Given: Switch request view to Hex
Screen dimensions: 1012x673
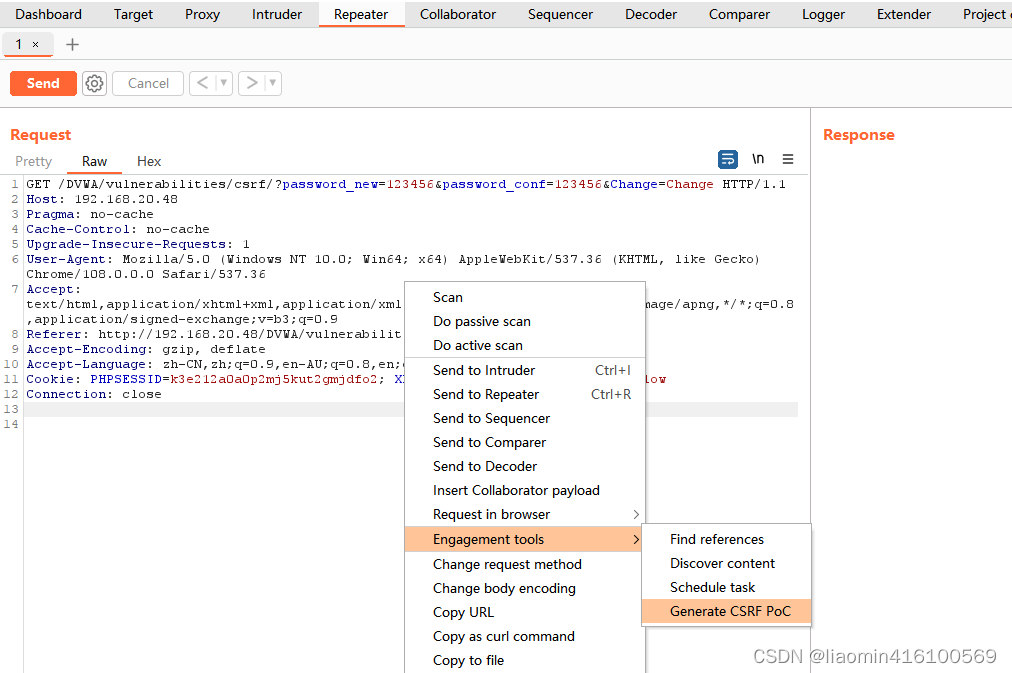Looking at the screenshot, I should pos(148,161).
